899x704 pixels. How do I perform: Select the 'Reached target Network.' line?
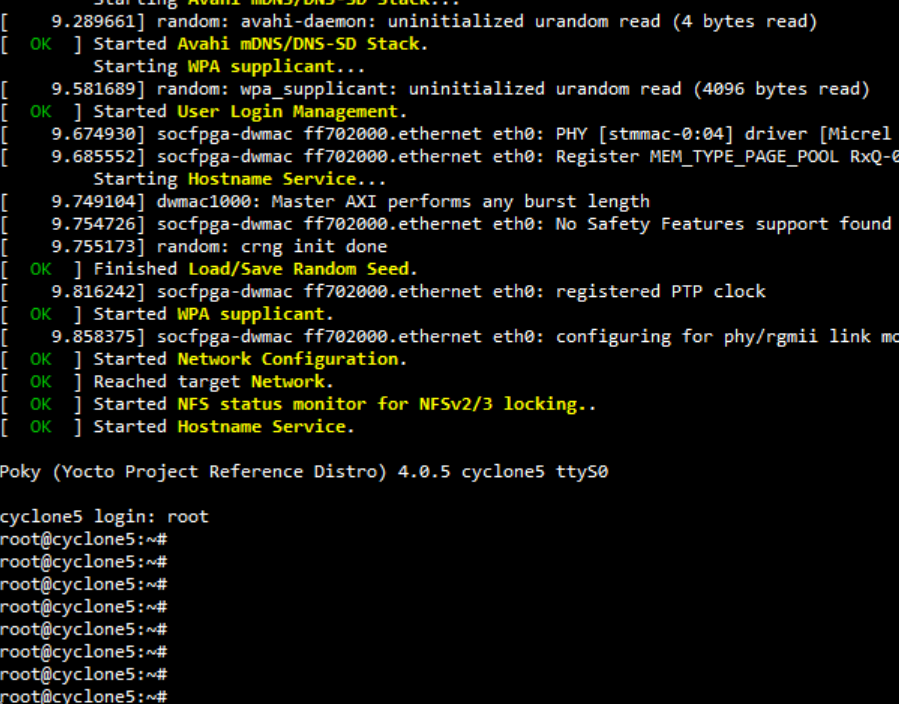[214, 382]
